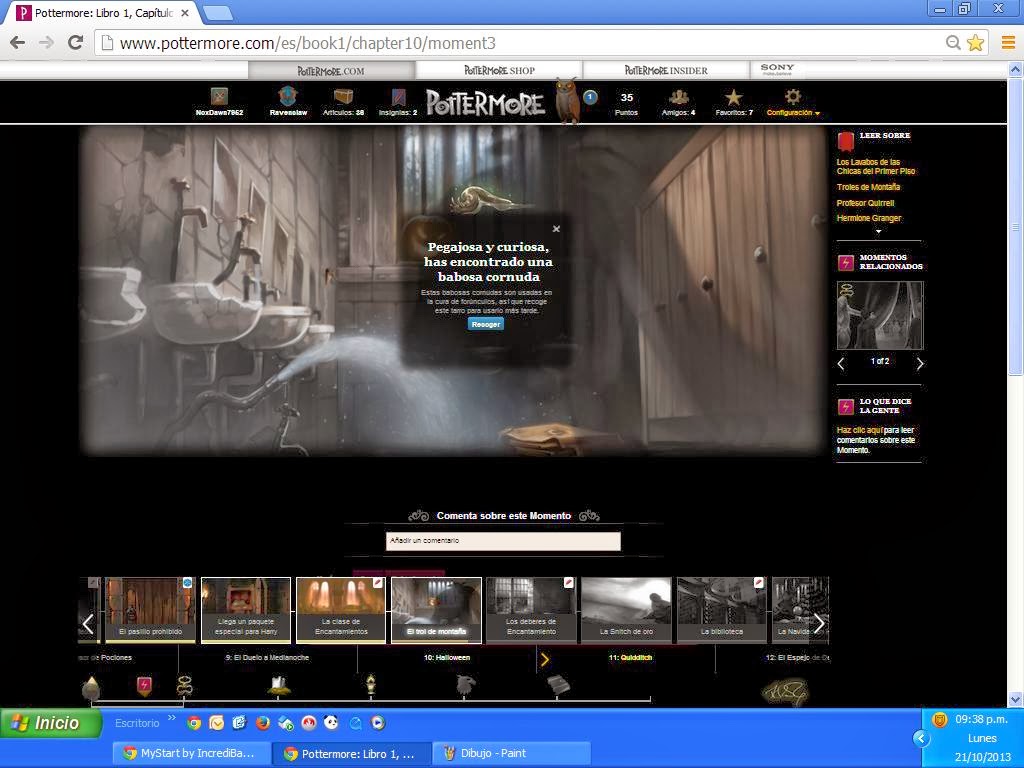Reload the page
Screen dimensions: 1024x768
[76, 43]
